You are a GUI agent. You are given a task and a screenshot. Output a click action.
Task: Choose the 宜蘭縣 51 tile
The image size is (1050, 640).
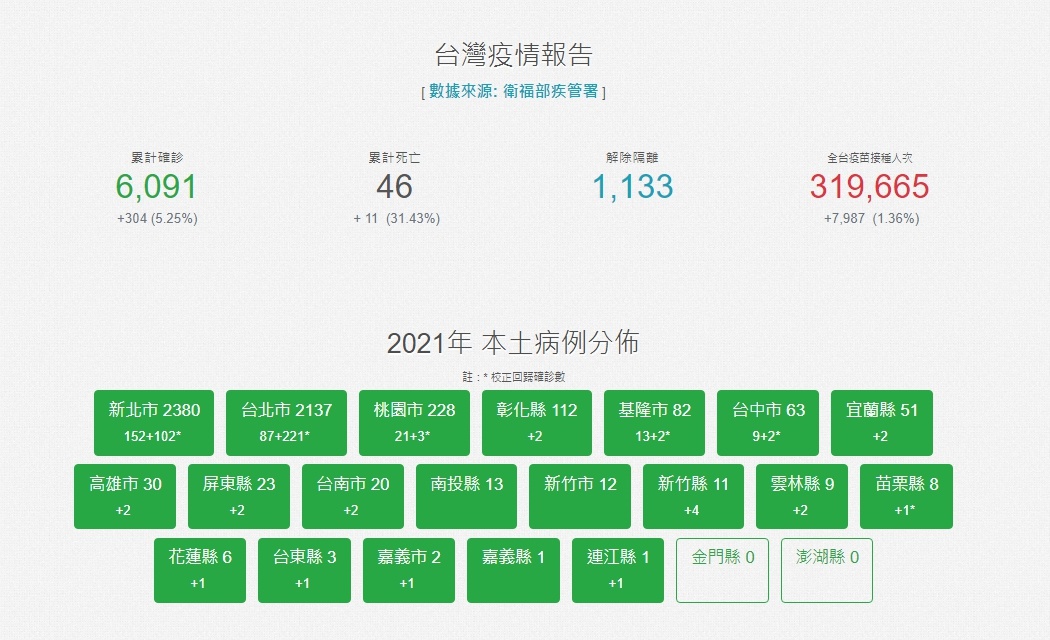[x=882, y=422]
